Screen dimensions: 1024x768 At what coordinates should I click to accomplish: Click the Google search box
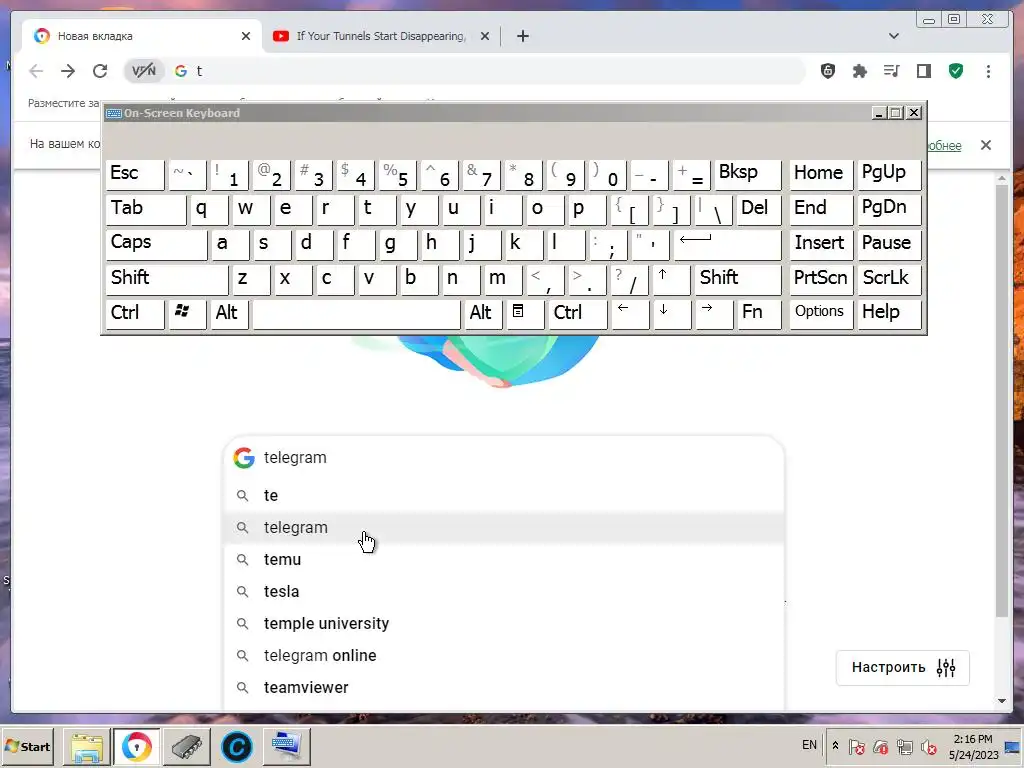(503, 457)
